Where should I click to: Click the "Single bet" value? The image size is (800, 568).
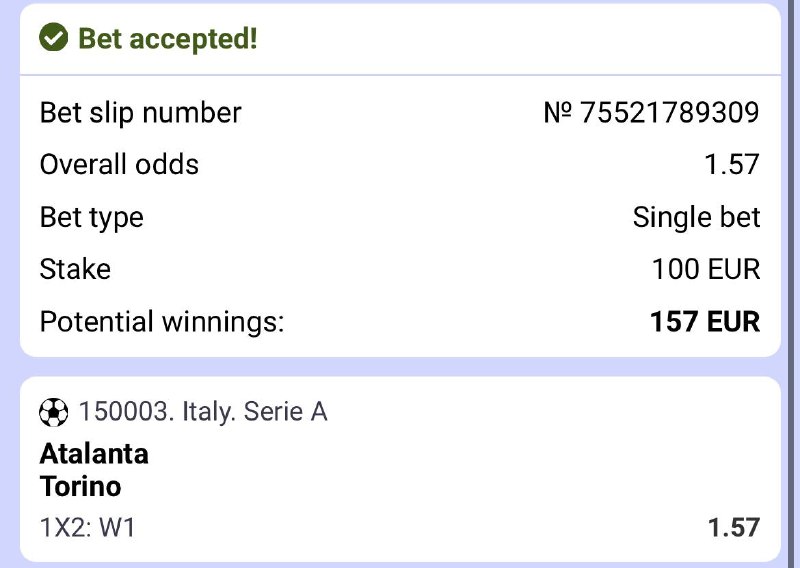pos(696,217)
